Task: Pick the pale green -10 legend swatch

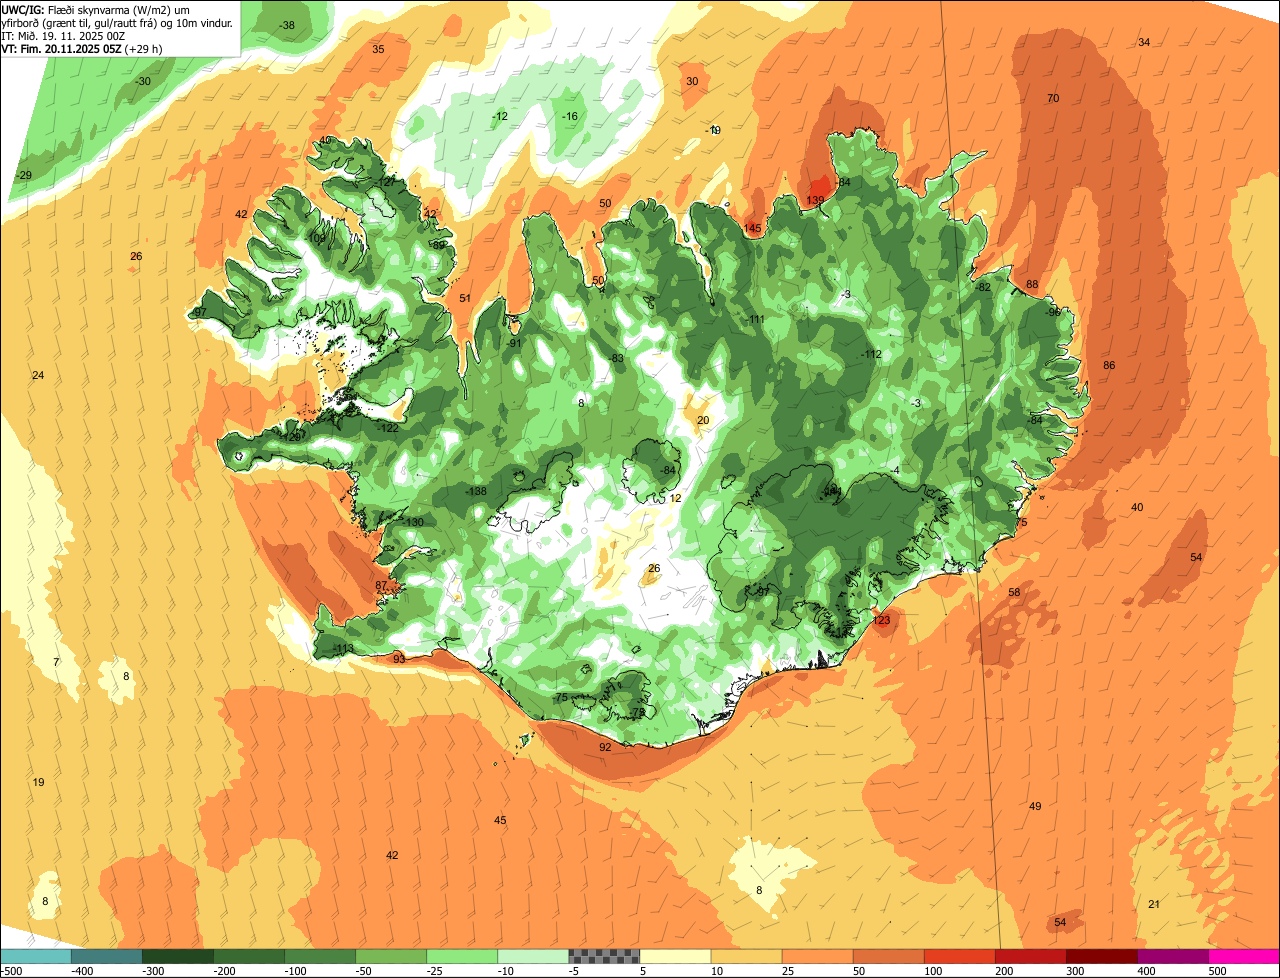Action: [533, 956]
